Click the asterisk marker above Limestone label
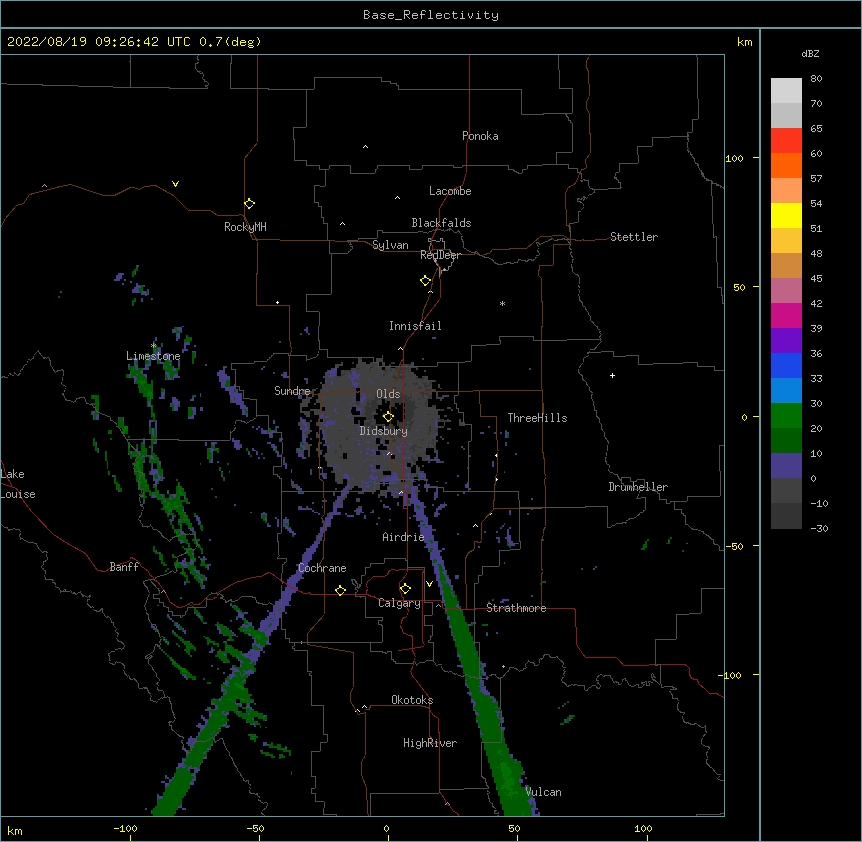 (x=154, y=345)
